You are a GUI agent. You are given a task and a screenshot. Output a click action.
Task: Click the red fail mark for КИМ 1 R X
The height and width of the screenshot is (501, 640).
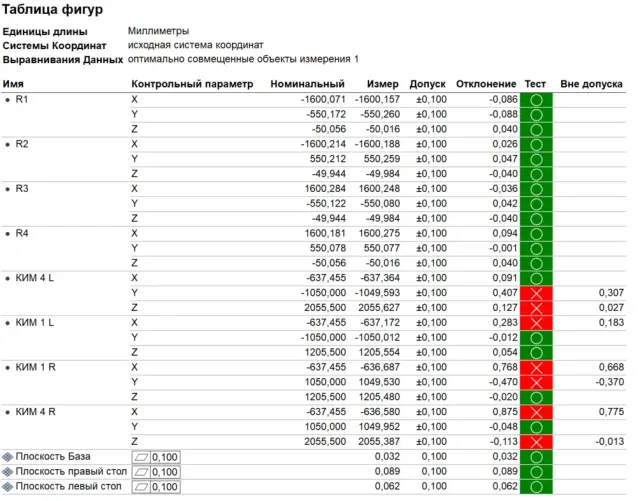(536, 368)
